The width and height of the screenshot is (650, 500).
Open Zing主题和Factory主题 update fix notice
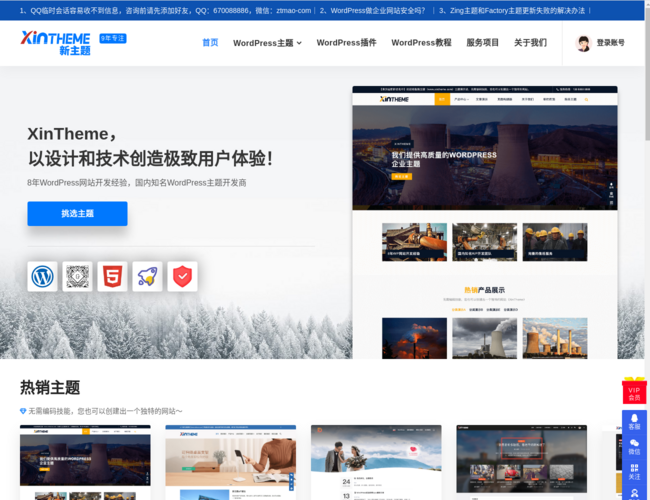512,10
